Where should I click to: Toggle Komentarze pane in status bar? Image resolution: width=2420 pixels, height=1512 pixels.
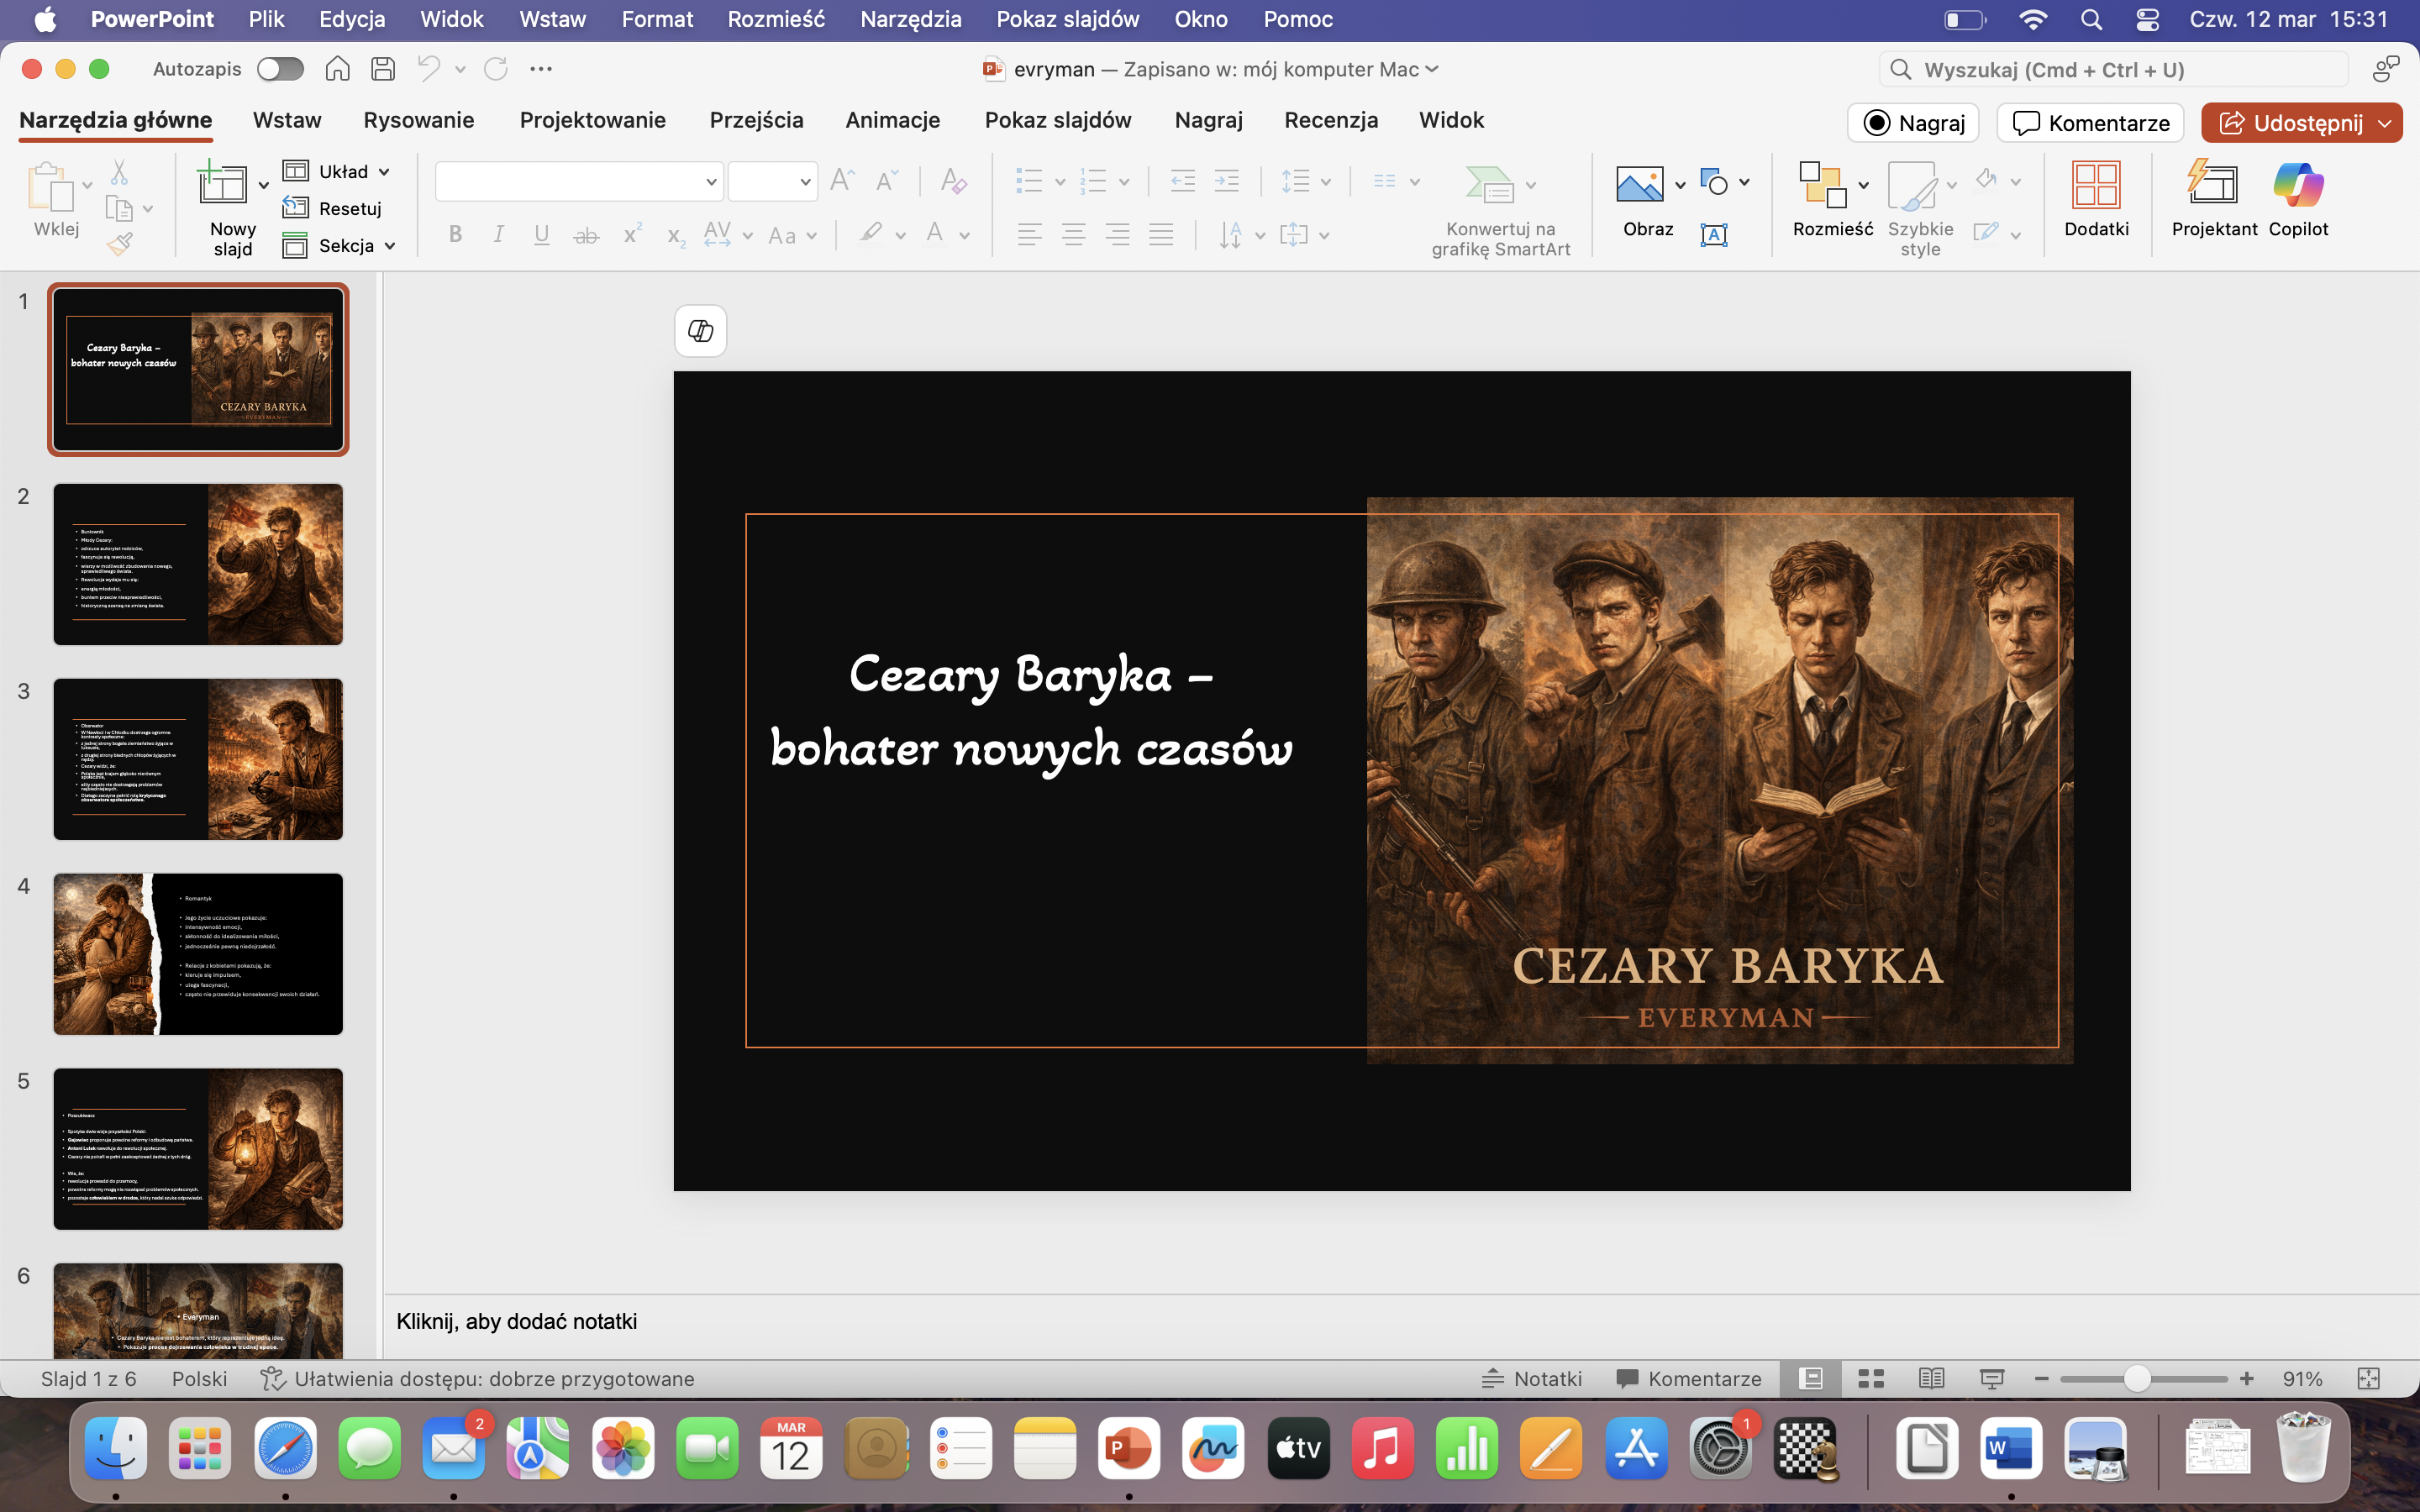pos(1689,1379)
